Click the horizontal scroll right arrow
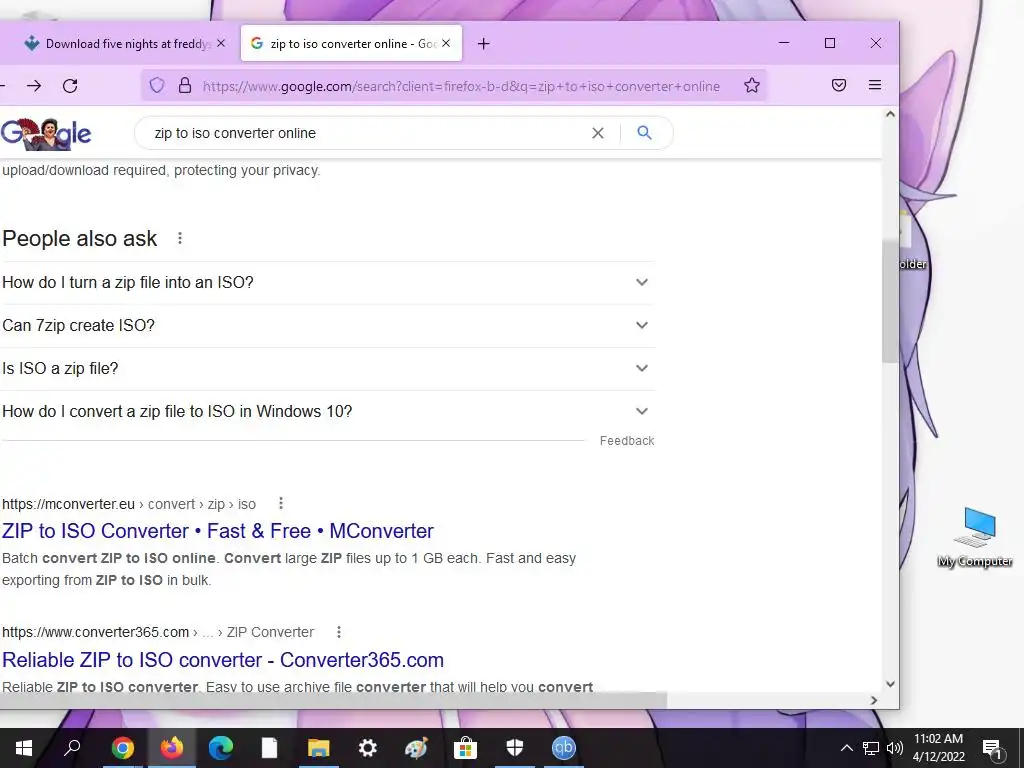Image resolution: width=1024 pixels, height=768 pixels. 874,700
